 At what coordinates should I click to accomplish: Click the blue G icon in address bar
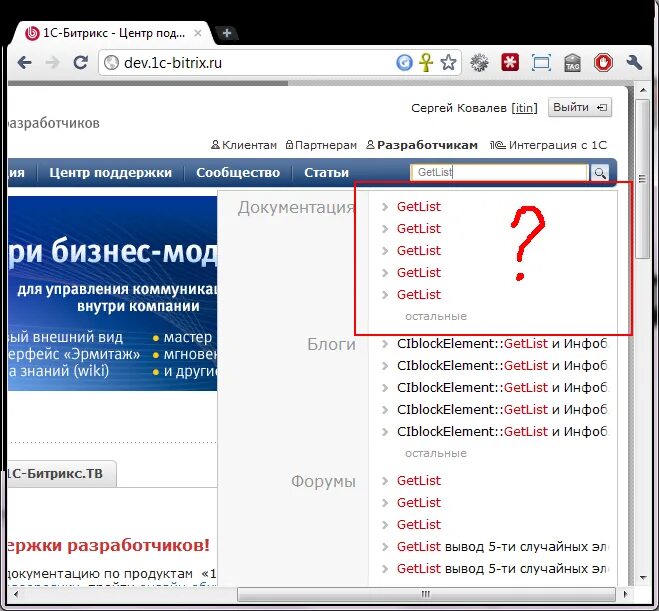click(404, 63)
